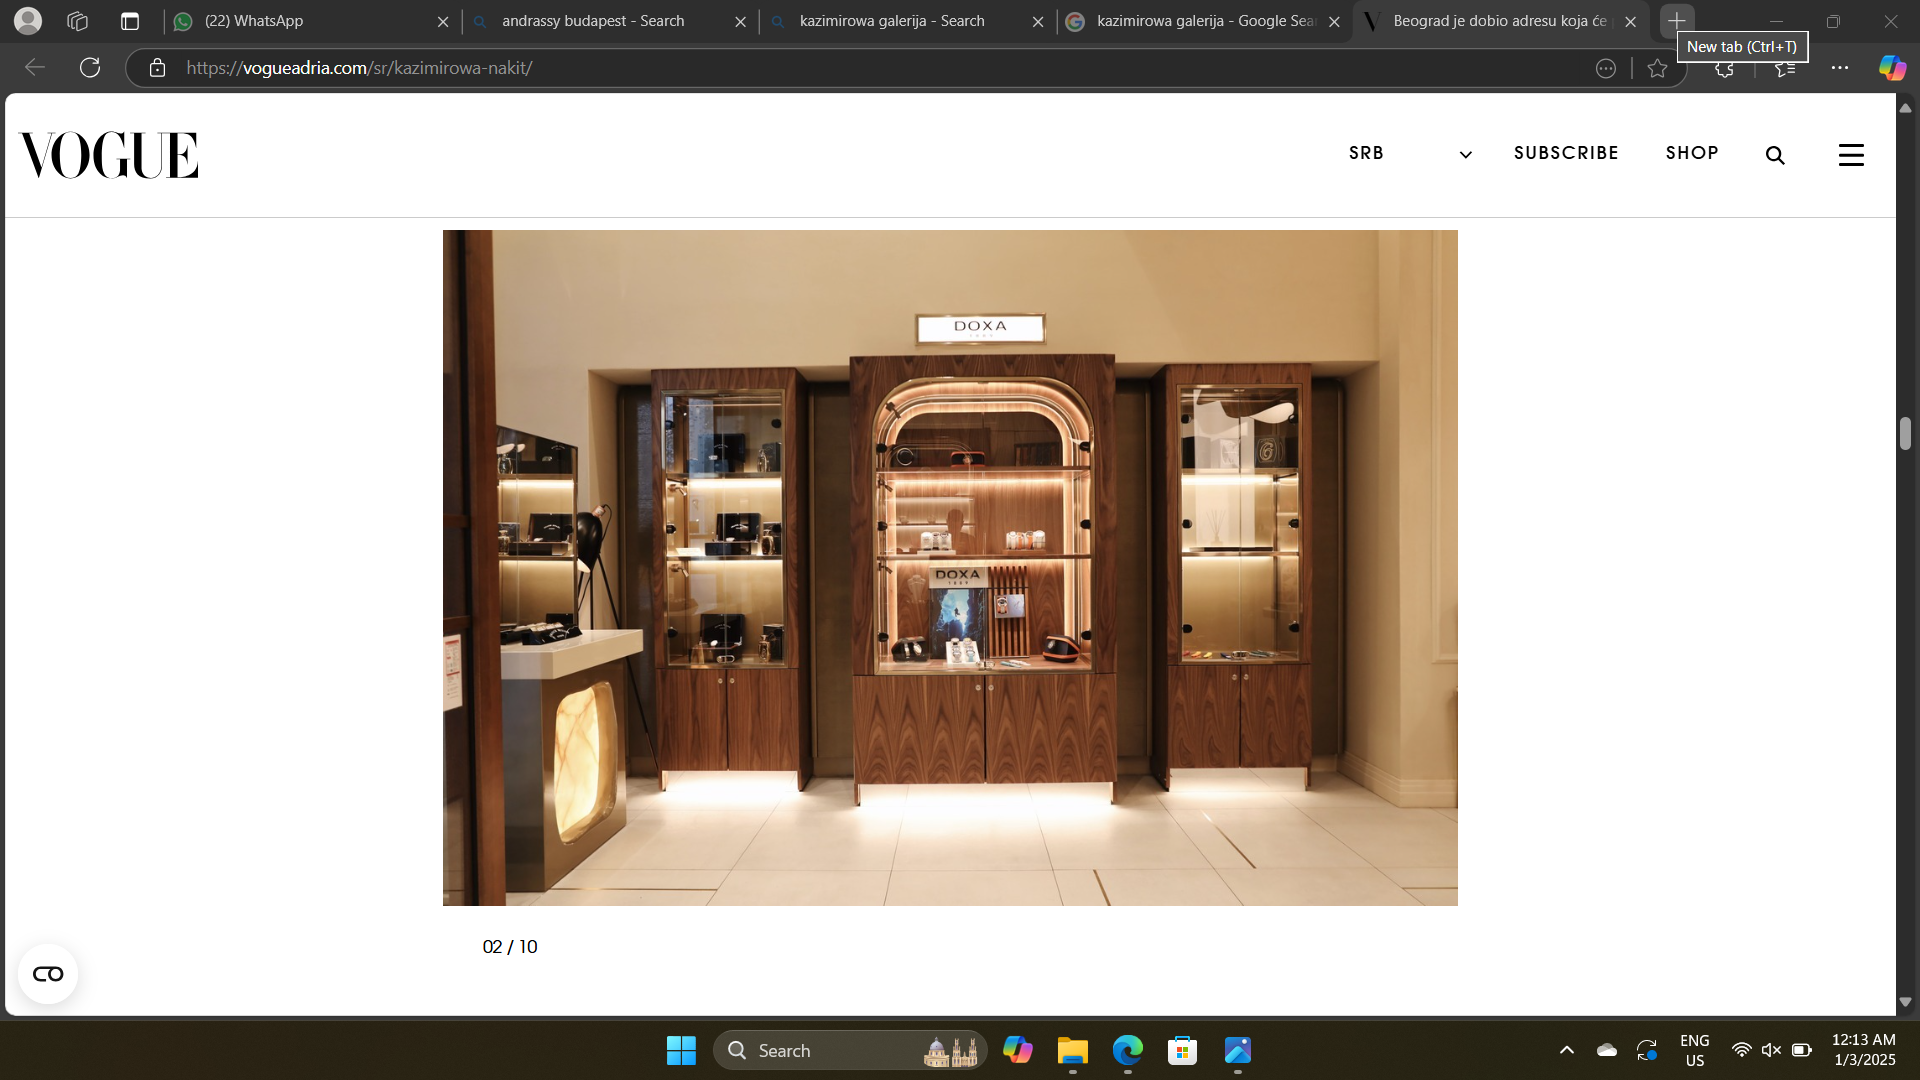
Task: Close the kazimirowa galerija Search tab
Action: point(1038,21)
